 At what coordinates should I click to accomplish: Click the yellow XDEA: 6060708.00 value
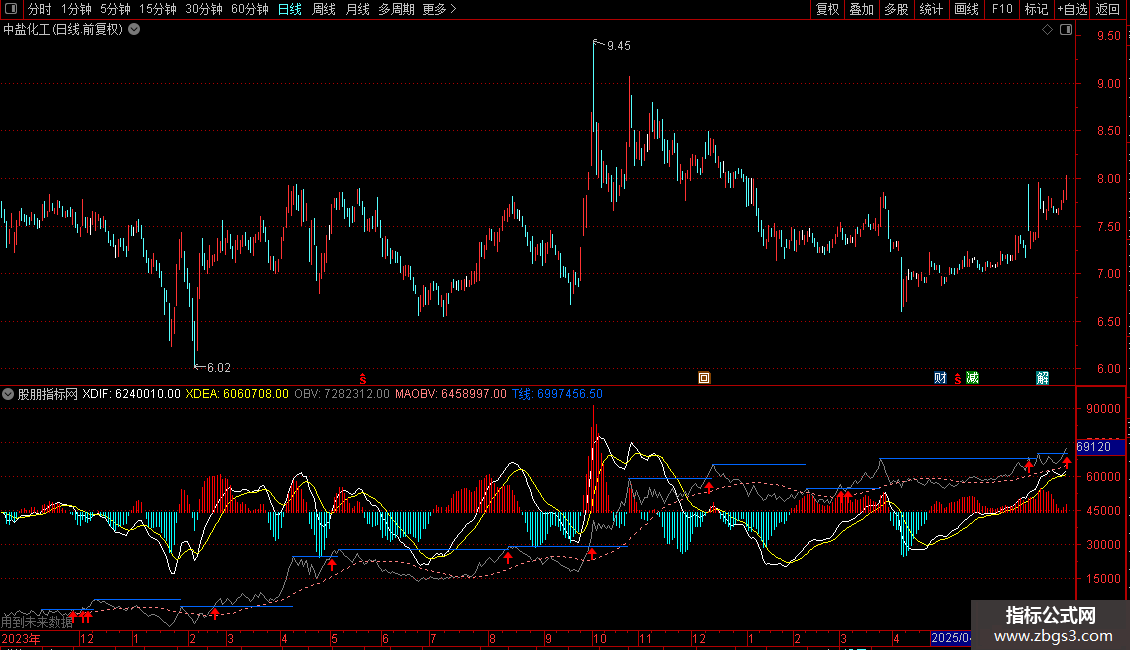[x=237, y=394]
